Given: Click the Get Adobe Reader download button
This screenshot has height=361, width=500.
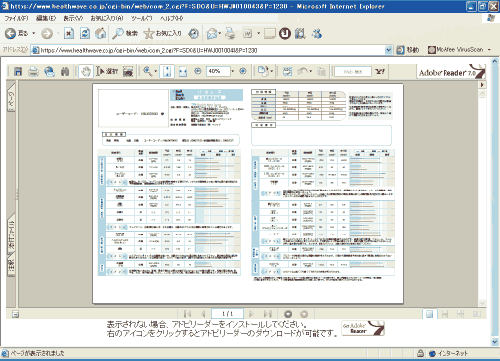Looking at the screenshot, I should tap(363, 328).
